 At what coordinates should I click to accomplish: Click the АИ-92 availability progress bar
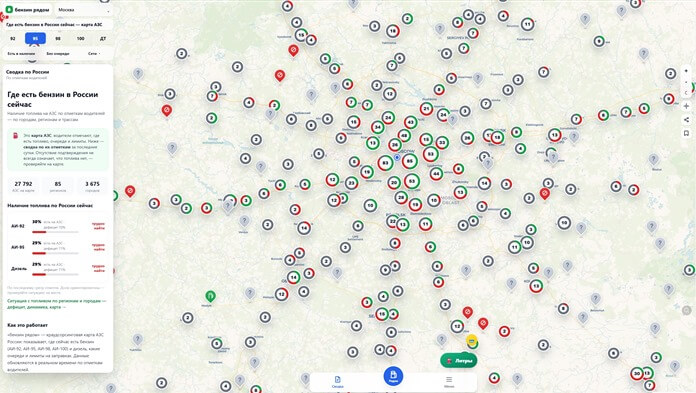(x=55, y=232)
